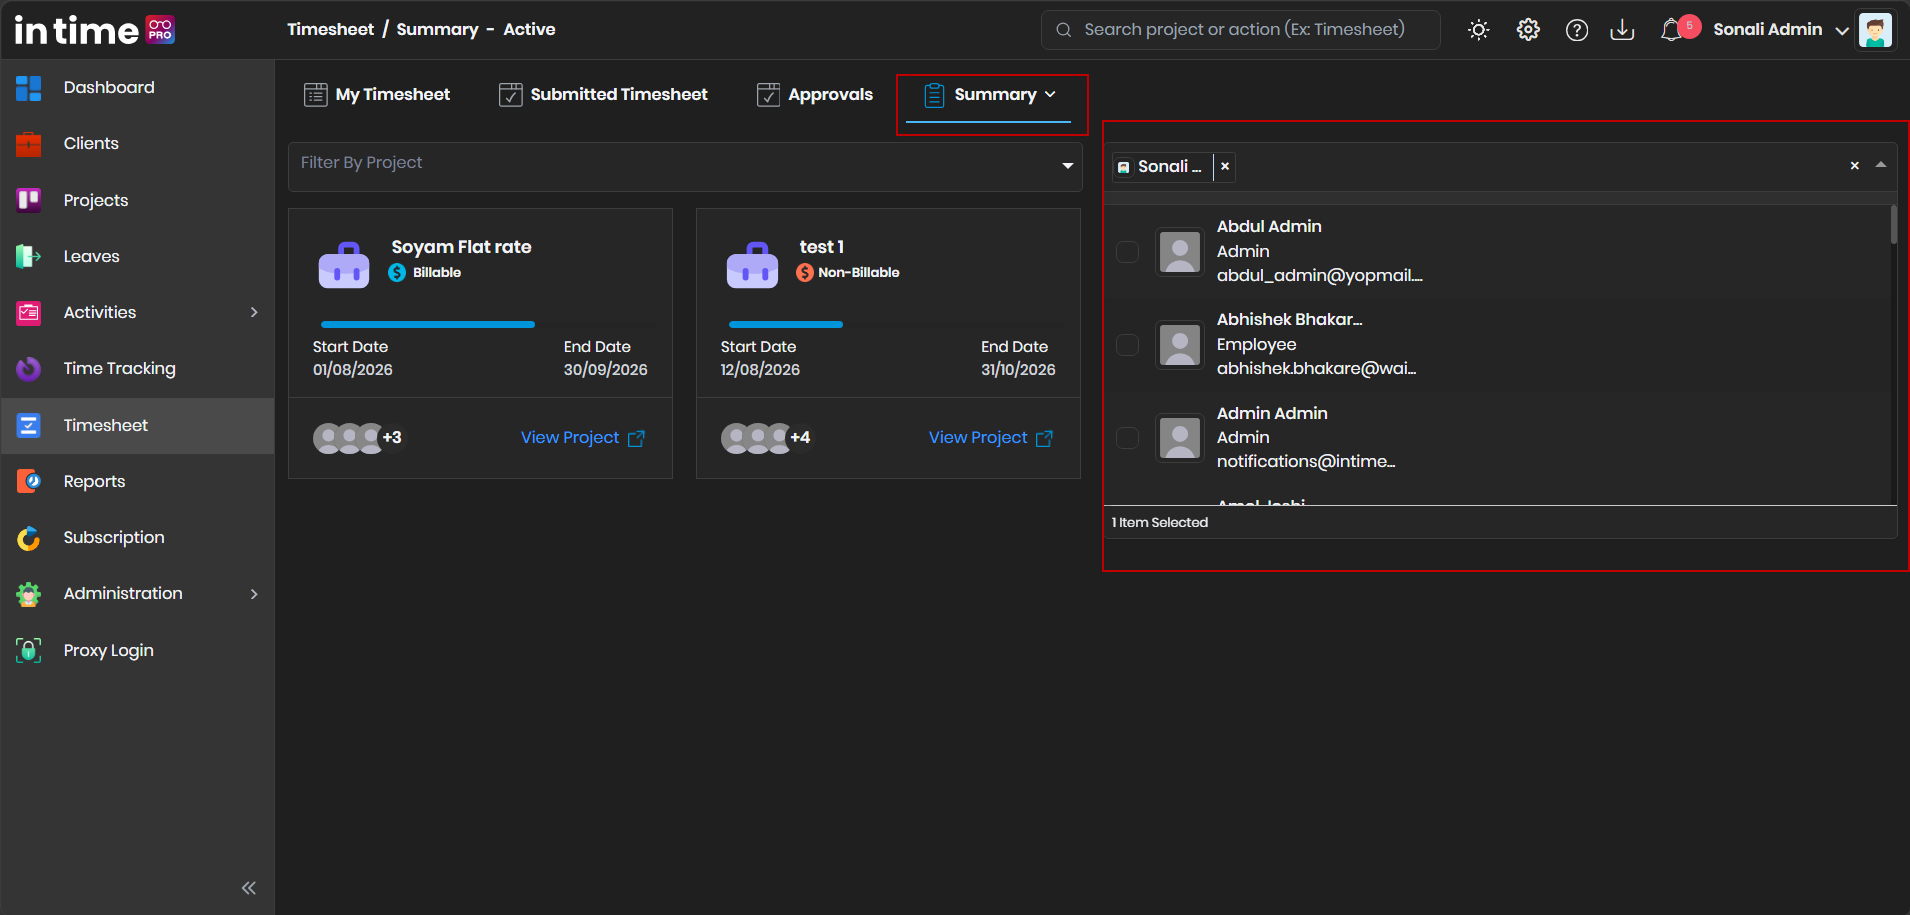The width and height of the screenshot is (1910, 915).
Task: Click the Sonali Admin profile avatar
Action: tap(1875, 30)
